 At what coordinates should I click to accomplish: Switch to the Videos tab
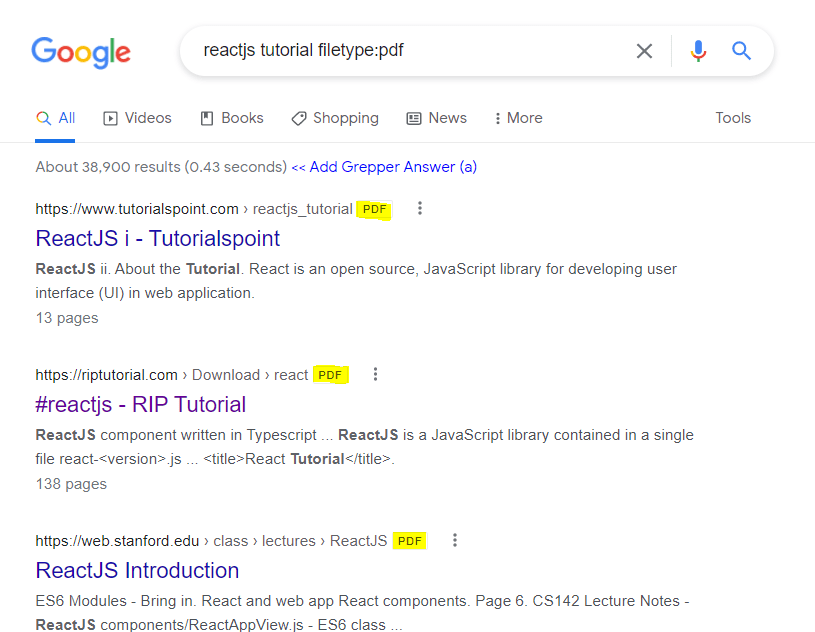[137, 118]
